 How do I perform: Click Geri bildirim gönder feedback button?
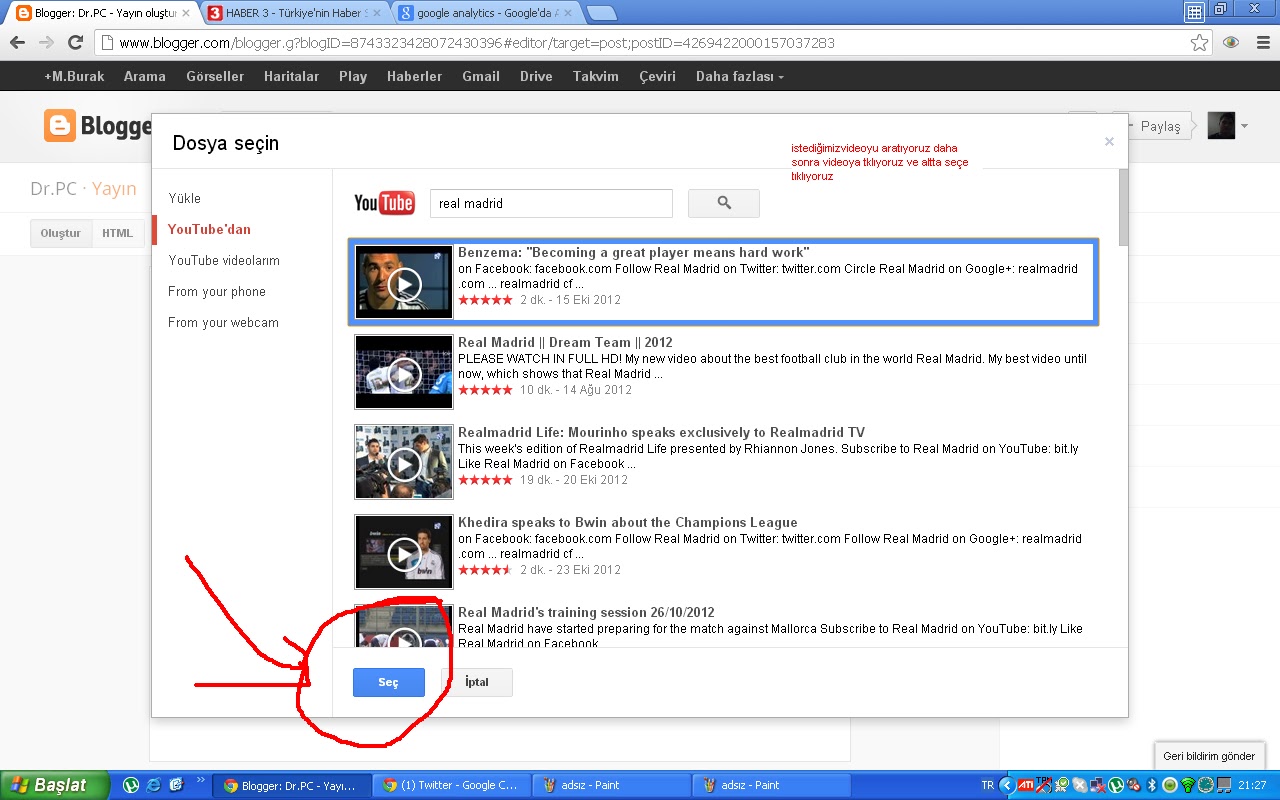click(x=1209, y=756)
